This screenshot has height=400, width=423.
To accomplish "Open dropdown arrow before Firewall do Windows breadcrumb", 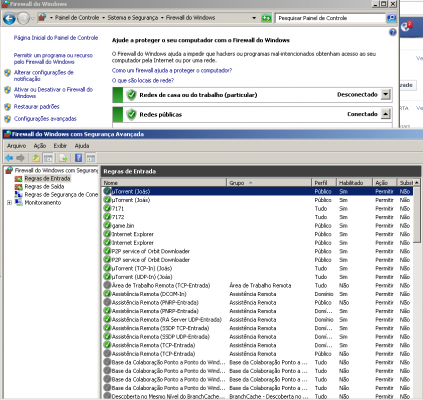I will tap(162, 18).
